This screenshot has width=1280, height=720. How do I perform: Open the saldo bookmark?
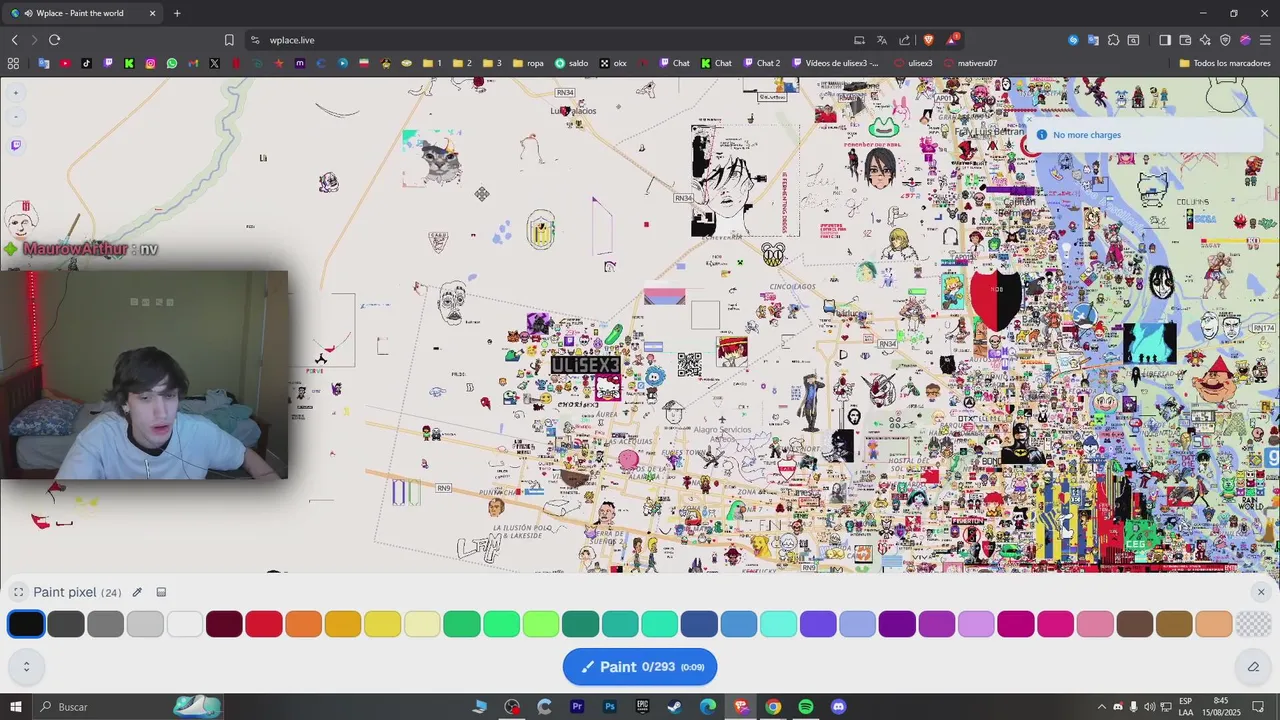[x=572, y=63]
